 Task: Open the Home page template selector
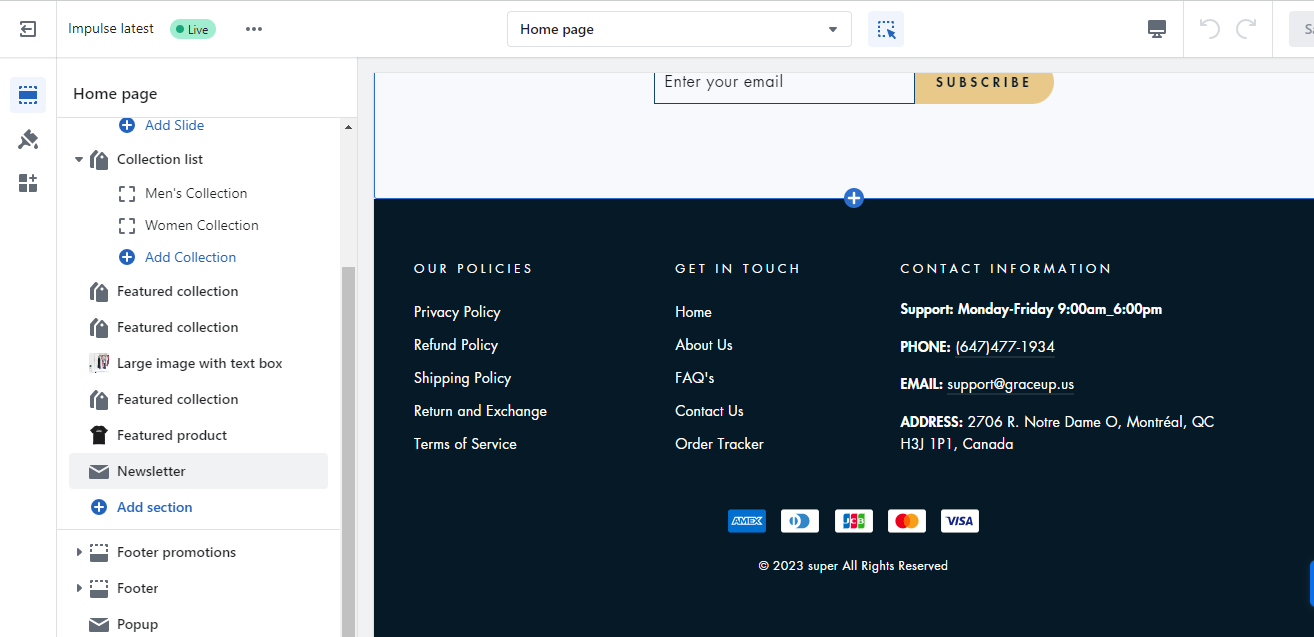coord(679,29)
